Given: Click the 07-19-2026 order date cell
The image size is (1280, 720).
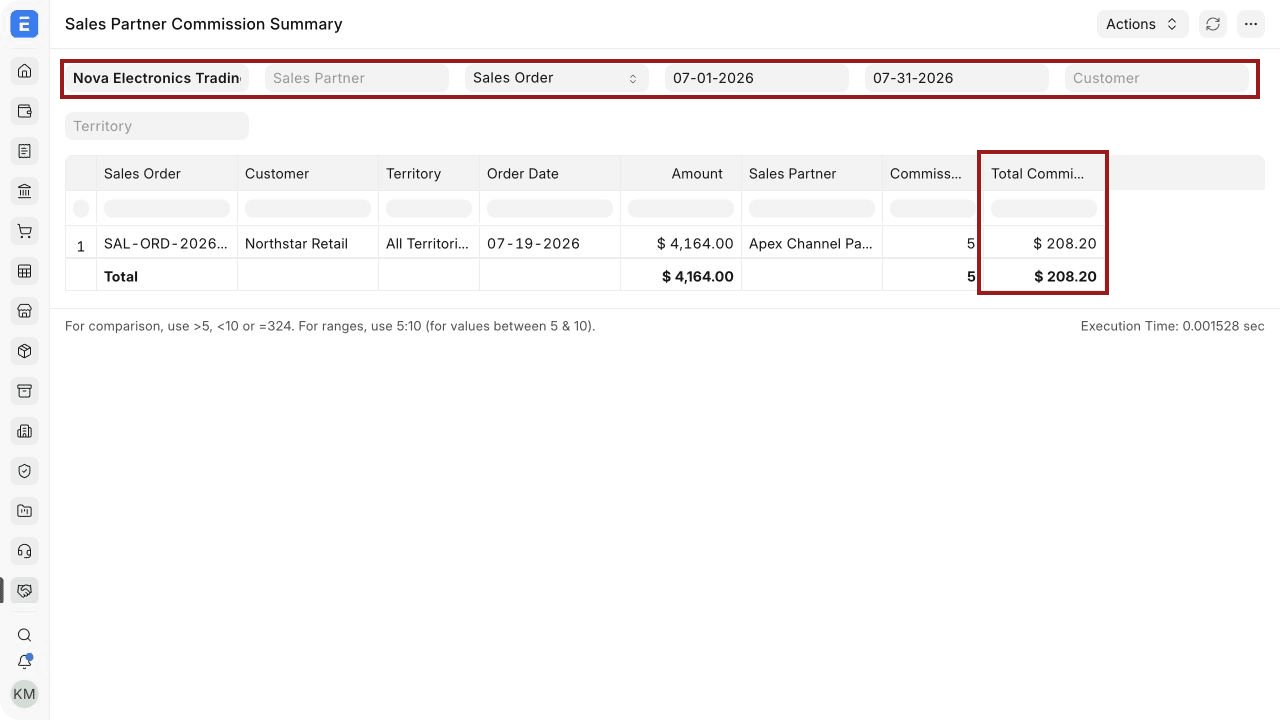Looking at the screenshot, I should 550,243.
